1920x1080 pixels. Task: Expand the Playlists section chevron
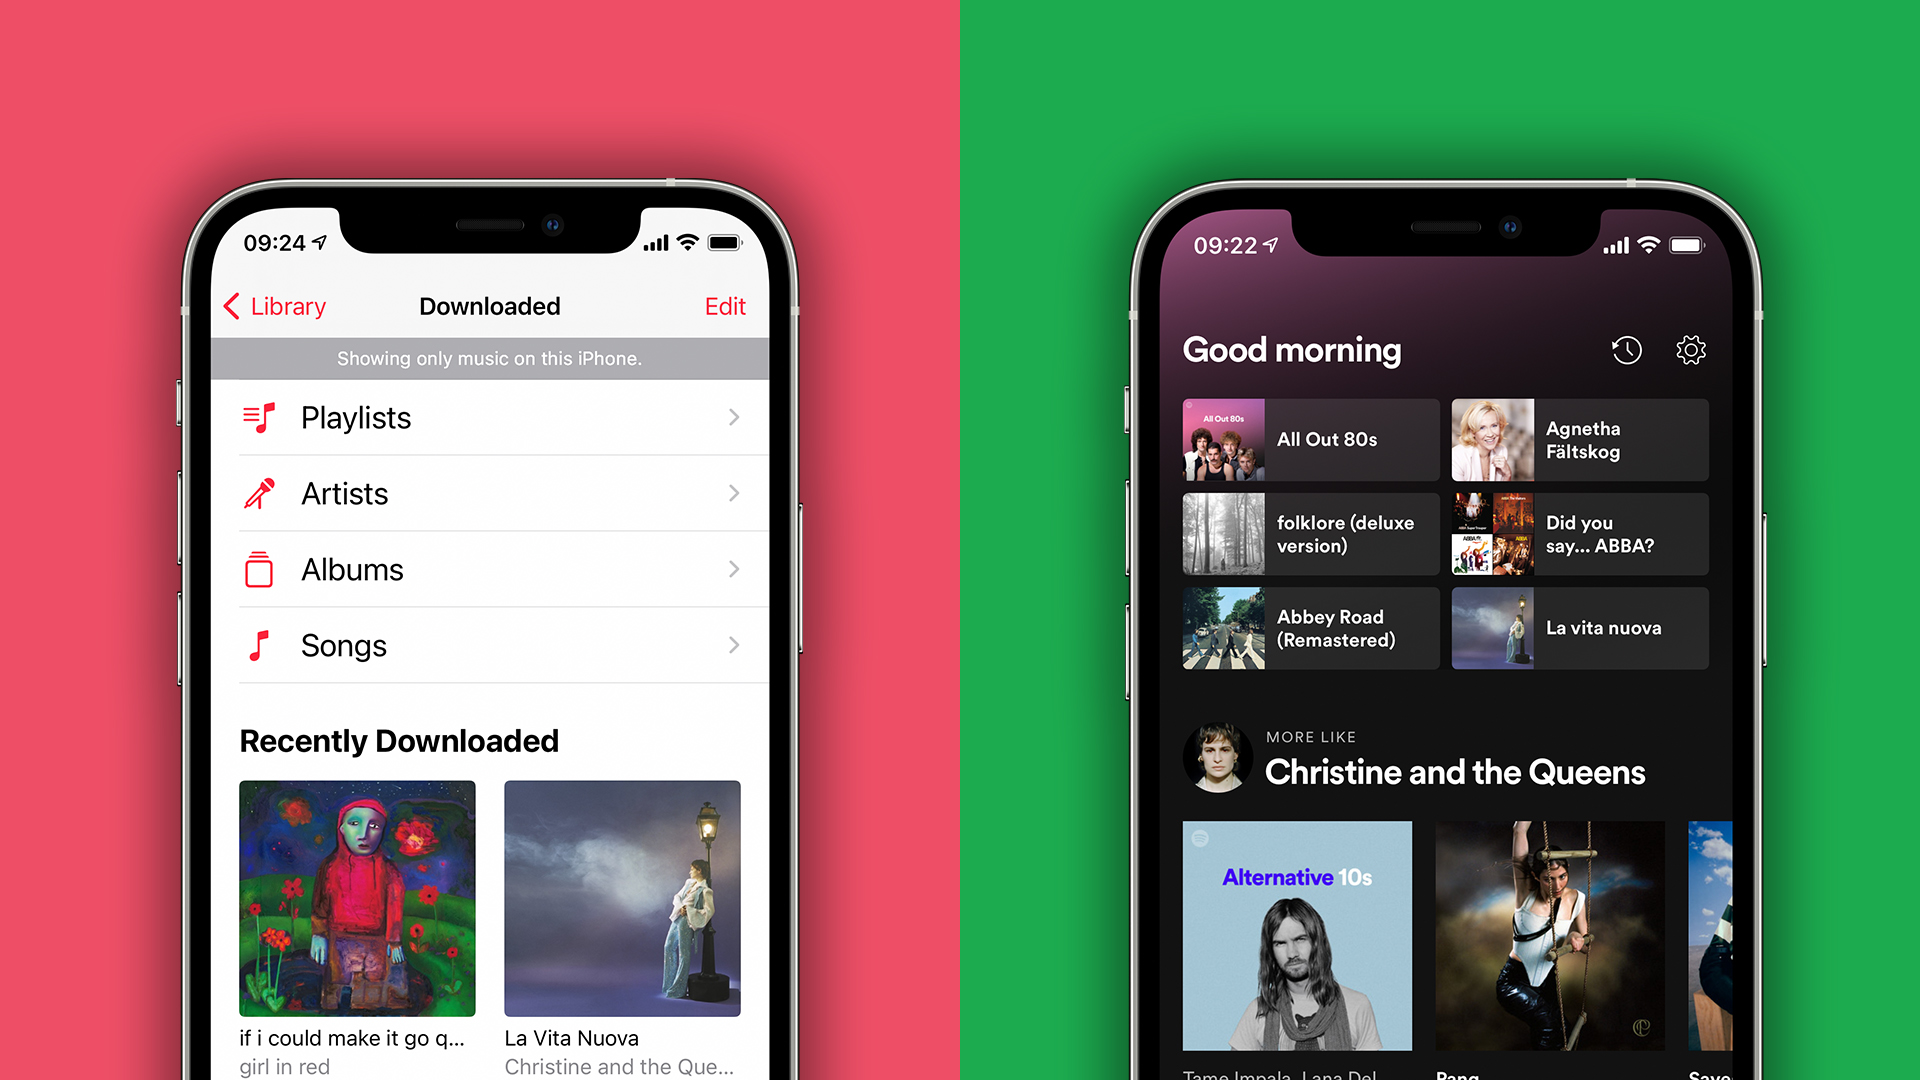tap(735, 417)
